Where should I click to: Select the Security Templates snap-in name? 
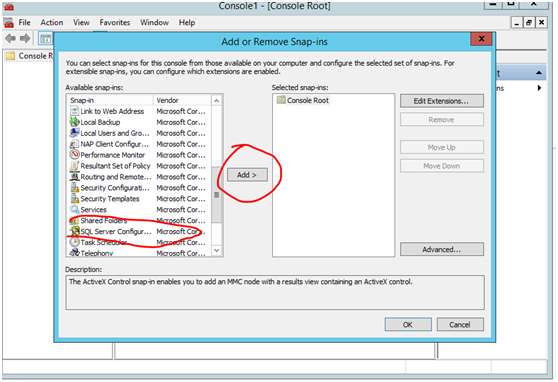click(x=110, y=199)
